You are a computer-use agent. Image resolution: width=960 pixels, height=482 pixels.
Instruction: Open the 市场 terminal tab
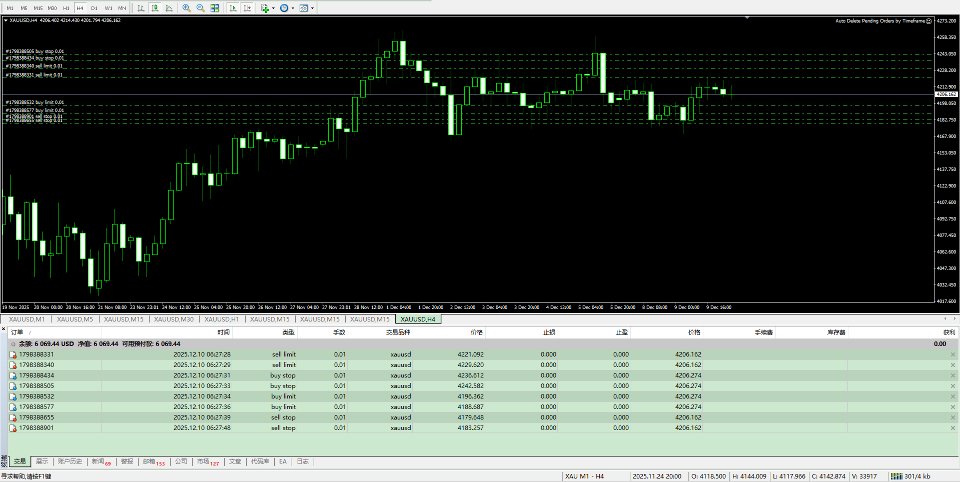tap(208, 461)
